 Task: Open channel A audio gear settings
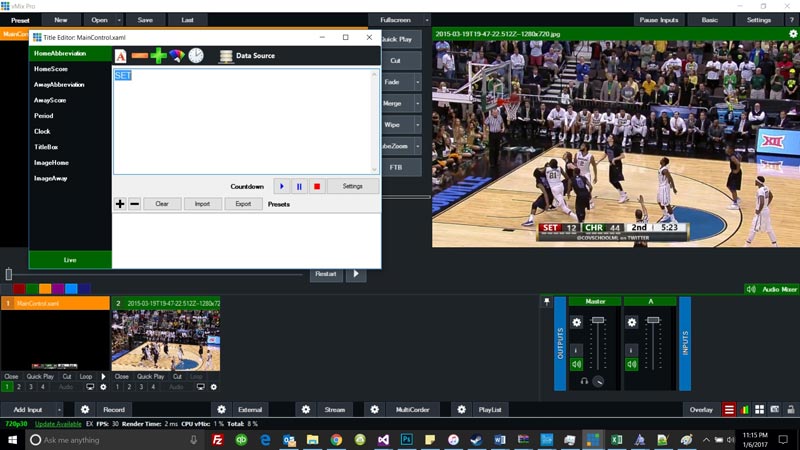632,322
